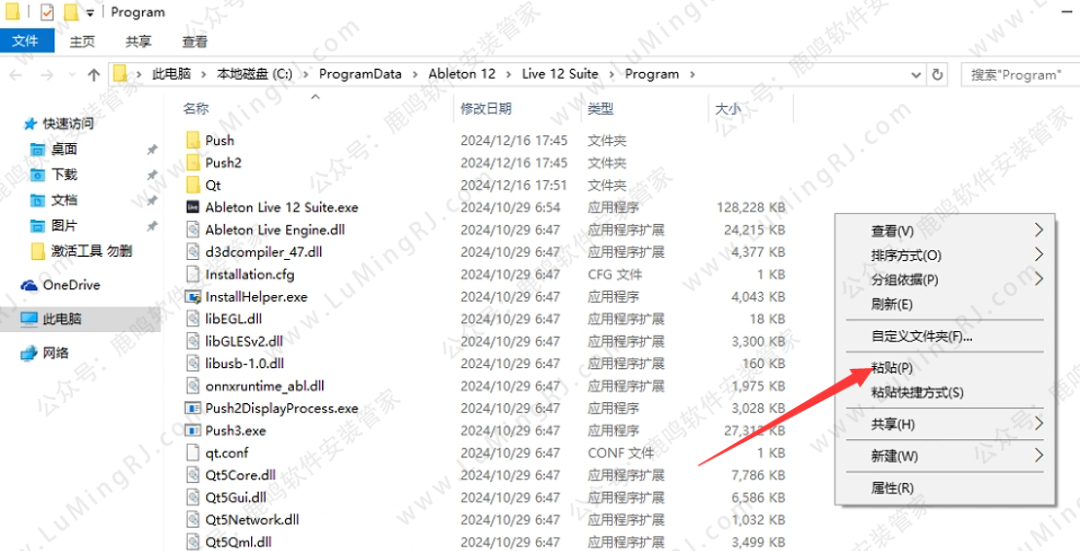Open 文档 in the navigation pane
Screen dimensions: 1080x551
[64, 200]
